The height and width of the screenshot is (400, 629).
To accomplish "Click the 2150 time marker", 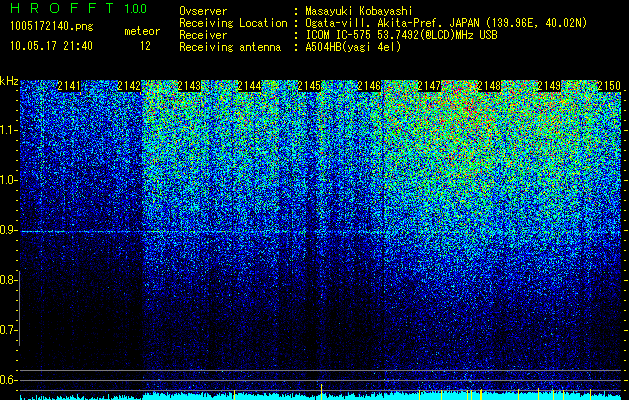I will (609, 86).
